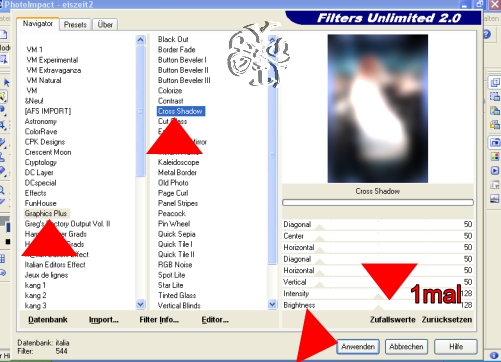This screenshot has height=362, width=501.
Task: Choose the Metal Border filter
Action: pyautogui.click(x=177, y=173)
